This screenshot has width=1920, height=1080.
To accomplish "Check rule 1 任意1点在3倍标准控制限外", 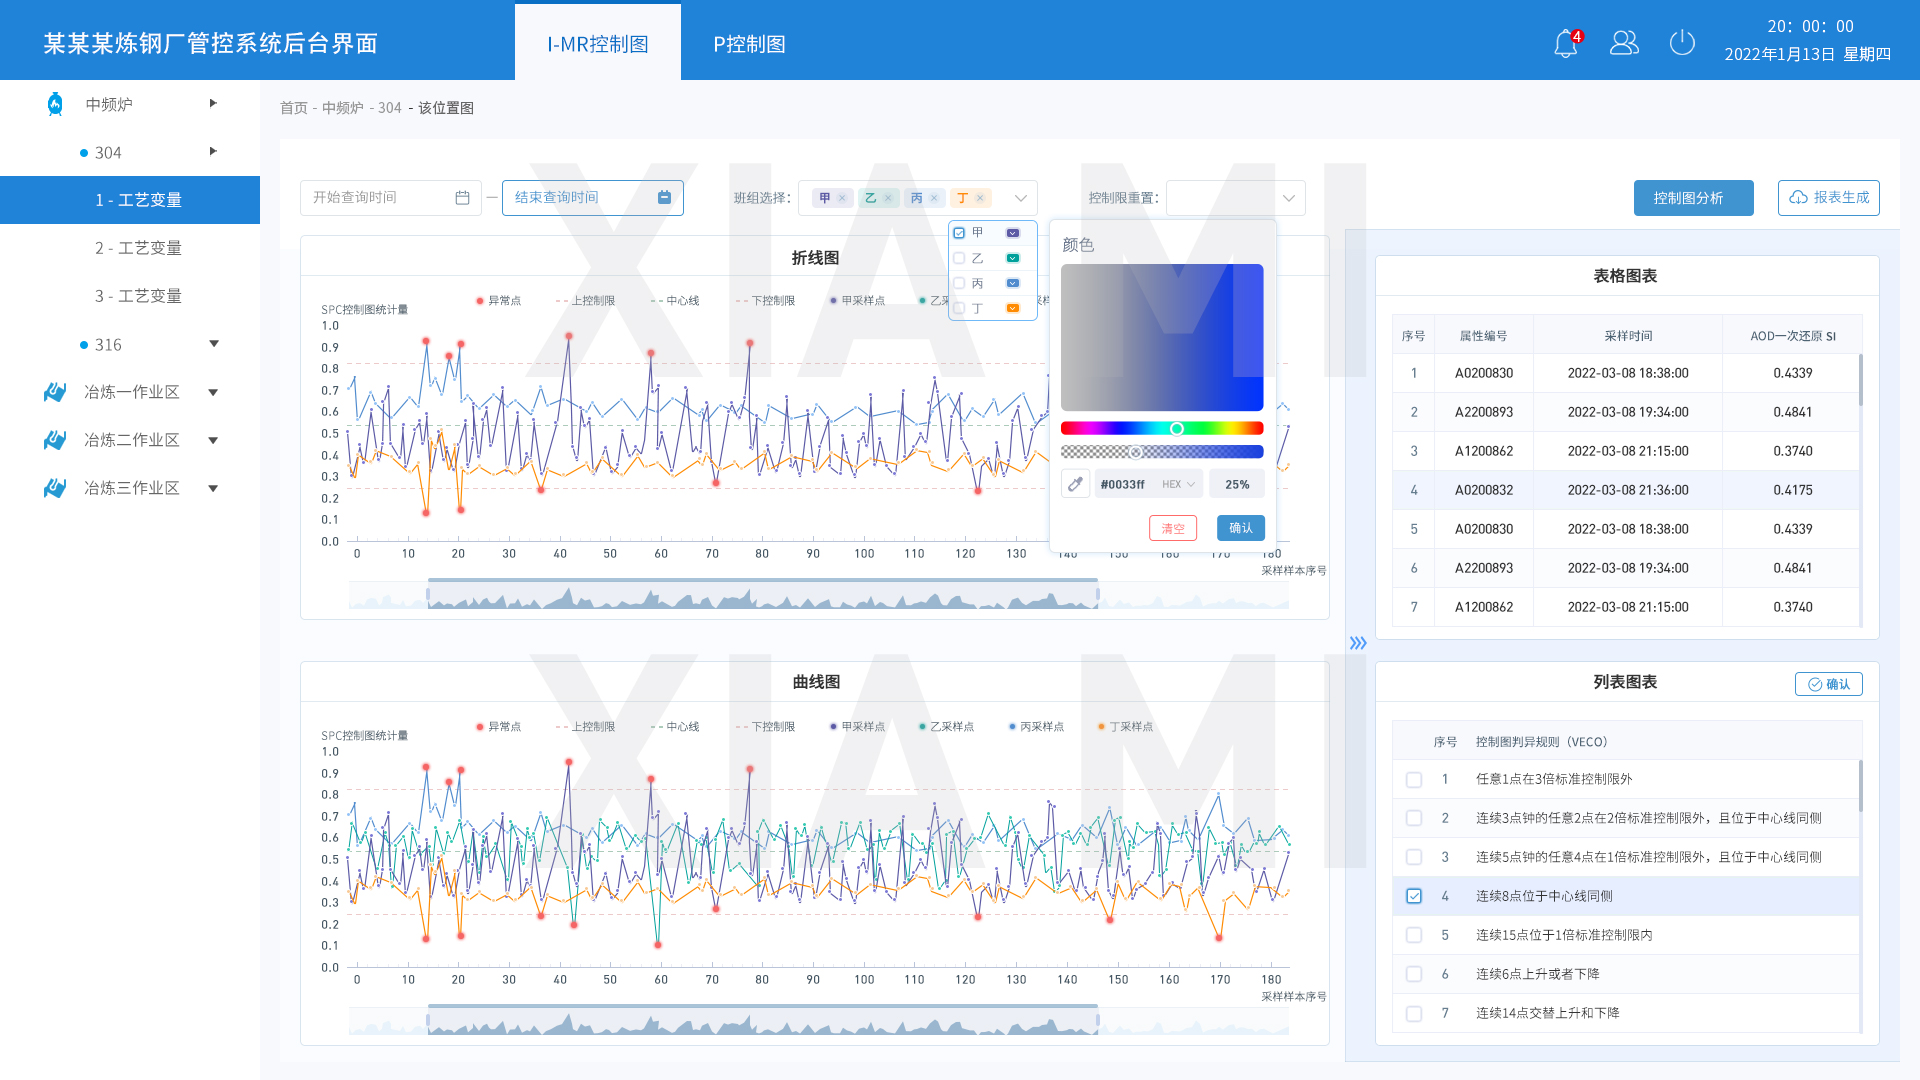I will click(x=1414, y=780).
